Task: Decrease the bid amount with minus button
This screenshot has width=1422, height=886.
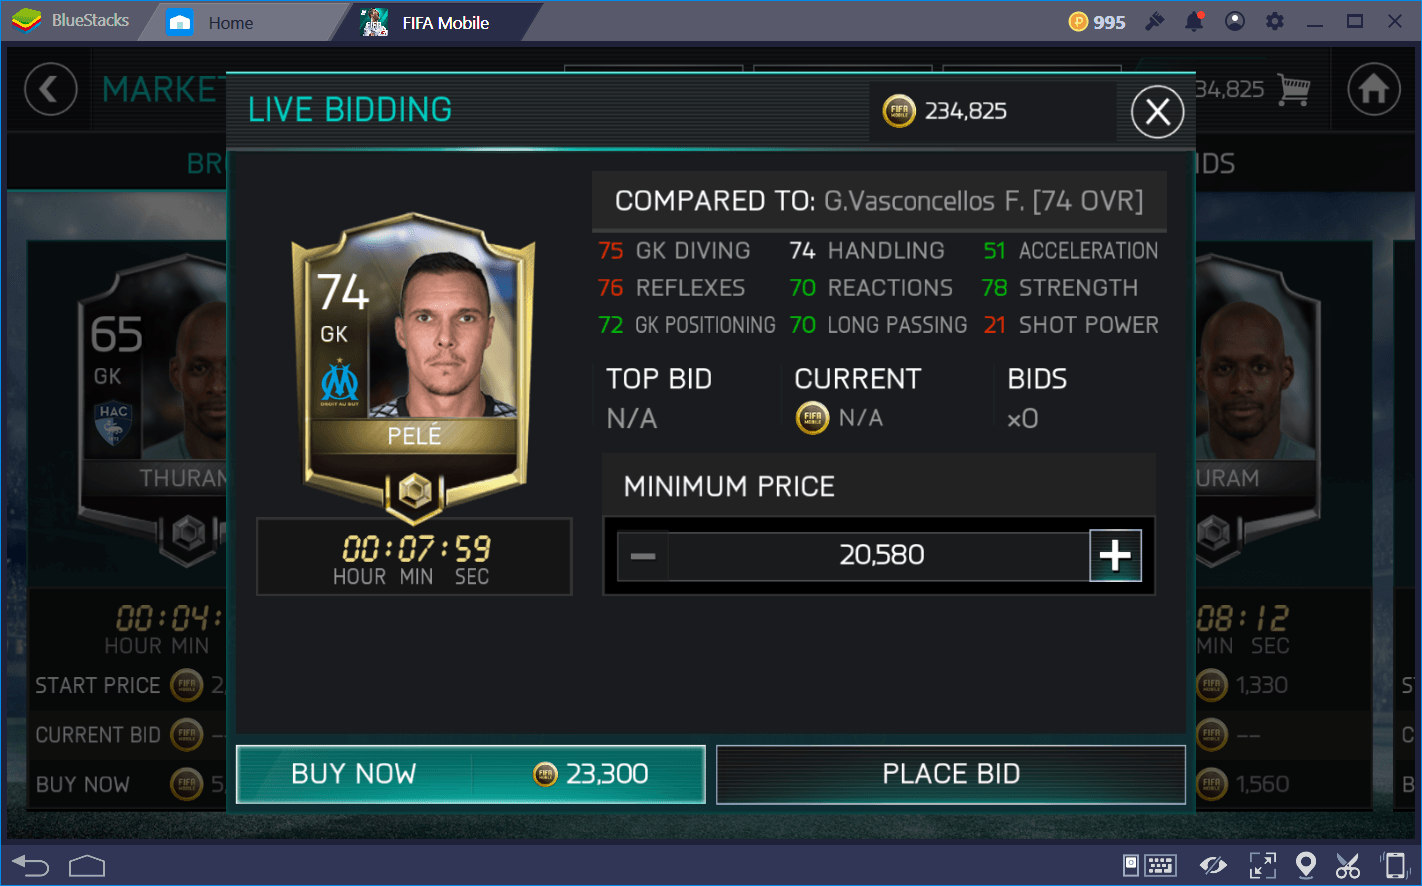Action: (x=643, y=556)
